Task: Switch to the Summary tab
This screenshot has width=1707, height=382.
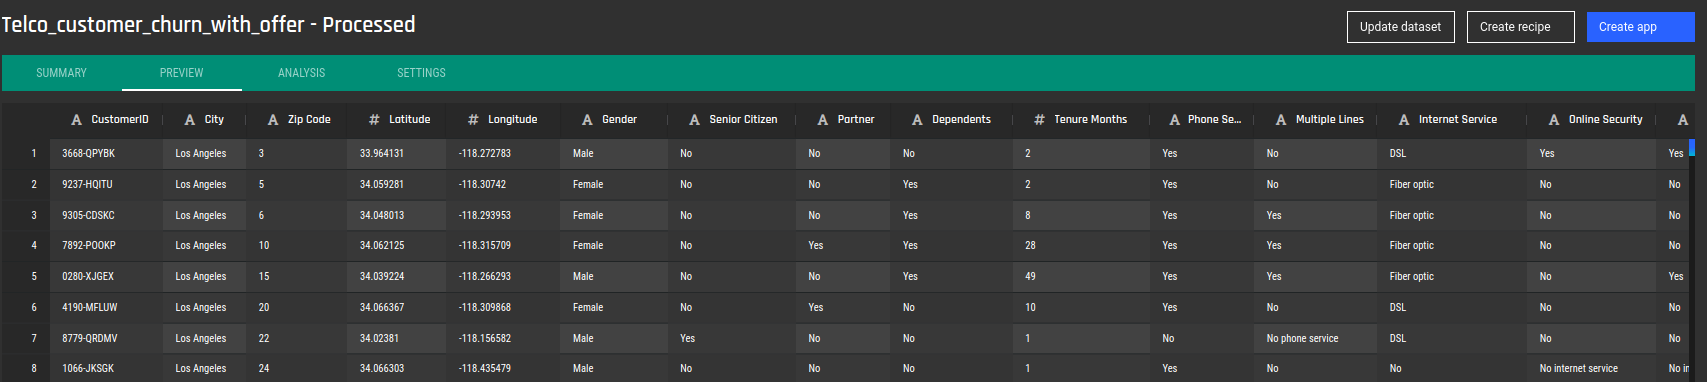Action: coord(62,73)
